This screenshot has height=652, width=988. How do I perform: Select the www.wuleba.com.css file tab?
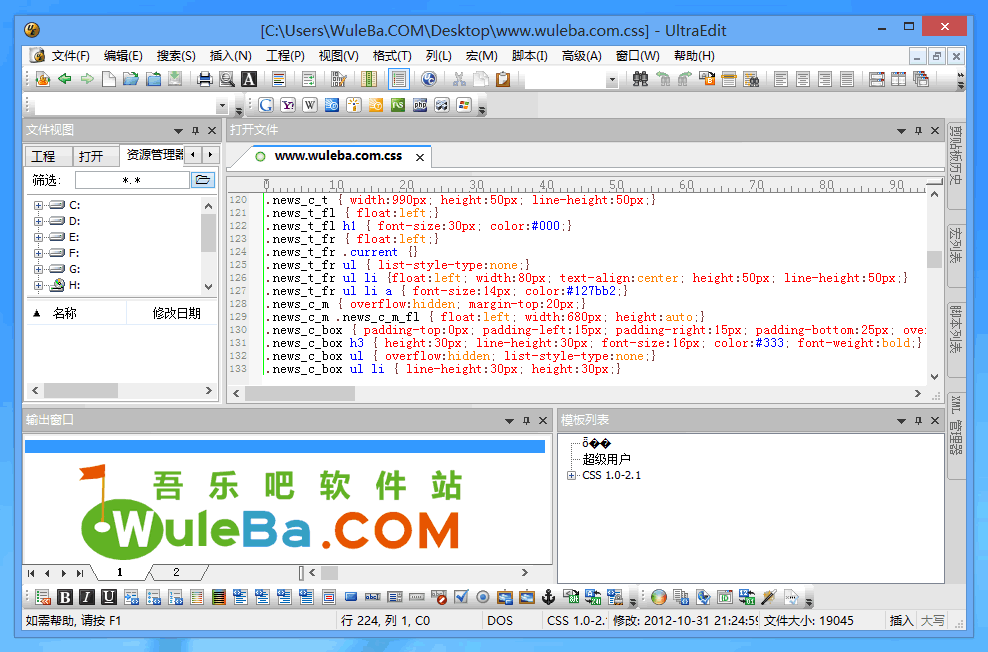click(338, 156)
